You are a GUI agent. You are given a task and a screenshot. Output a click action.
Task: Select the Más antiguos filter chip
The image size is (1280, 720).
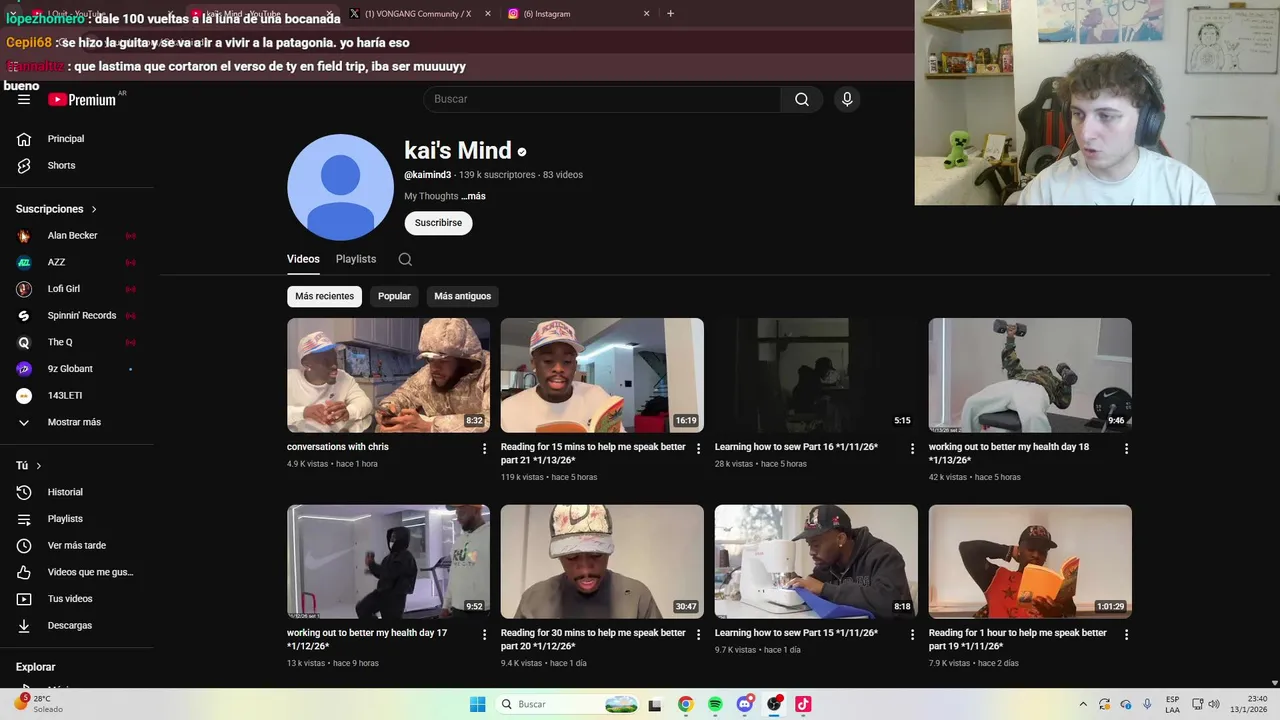[x=462, y=296]
